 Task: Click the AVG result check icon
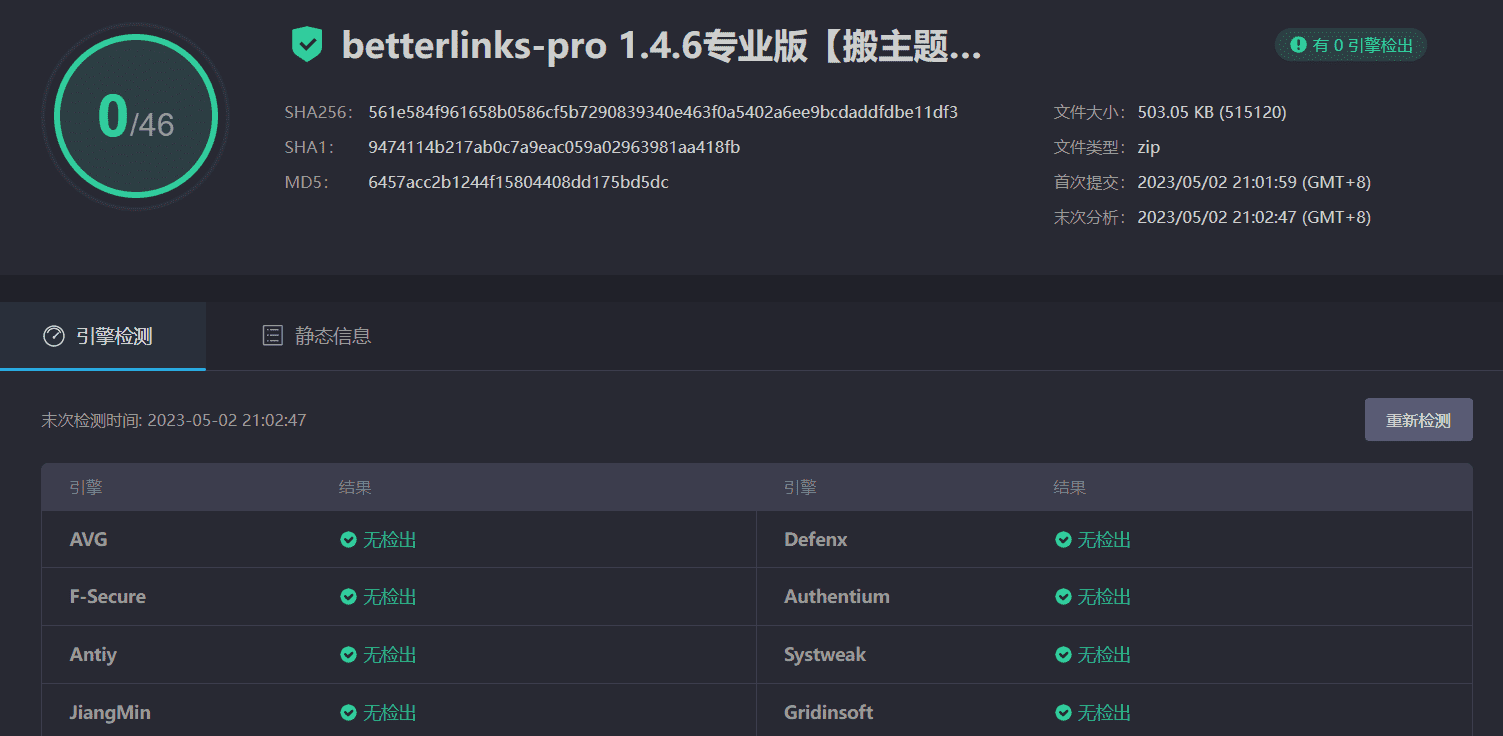(348, 540)
